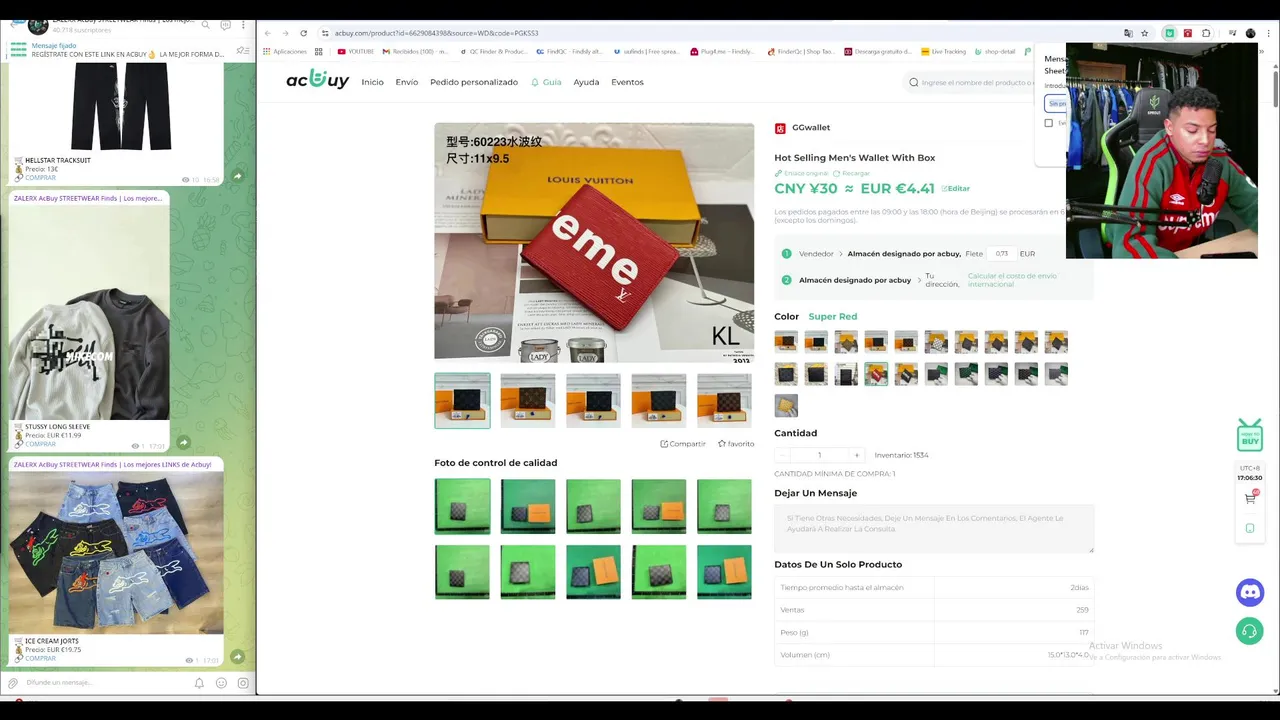Image resolution: width=1280 pixels, height=720 pixels.
Task: Forward the Hellstar Tracksuit post
Action: [237, 176]
